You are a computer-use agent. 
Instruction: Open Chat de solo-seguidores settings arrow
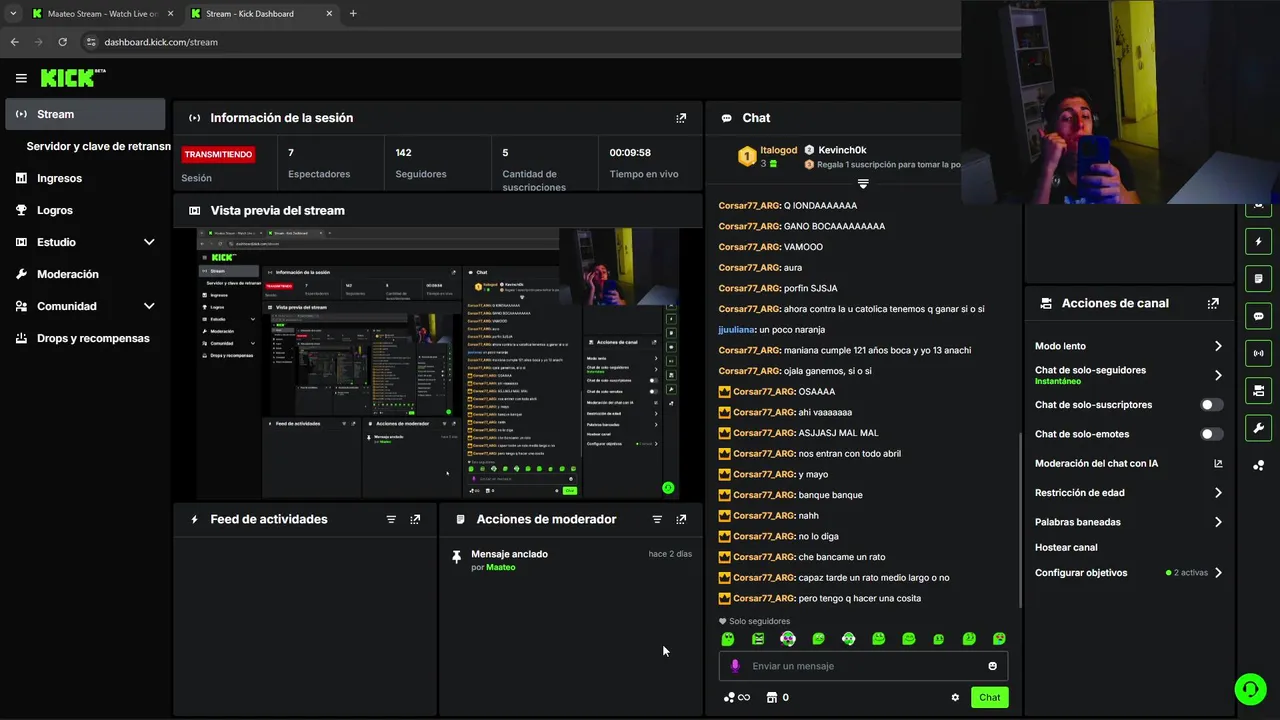[x=1218, y=375]
